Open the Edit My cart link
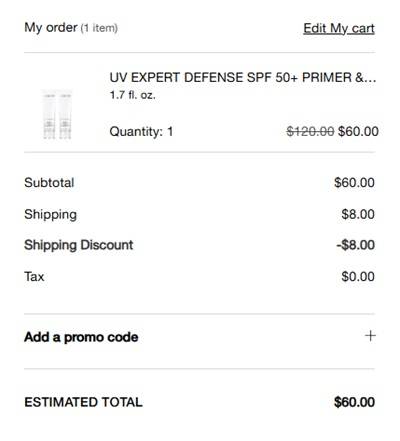 [339, 29]
